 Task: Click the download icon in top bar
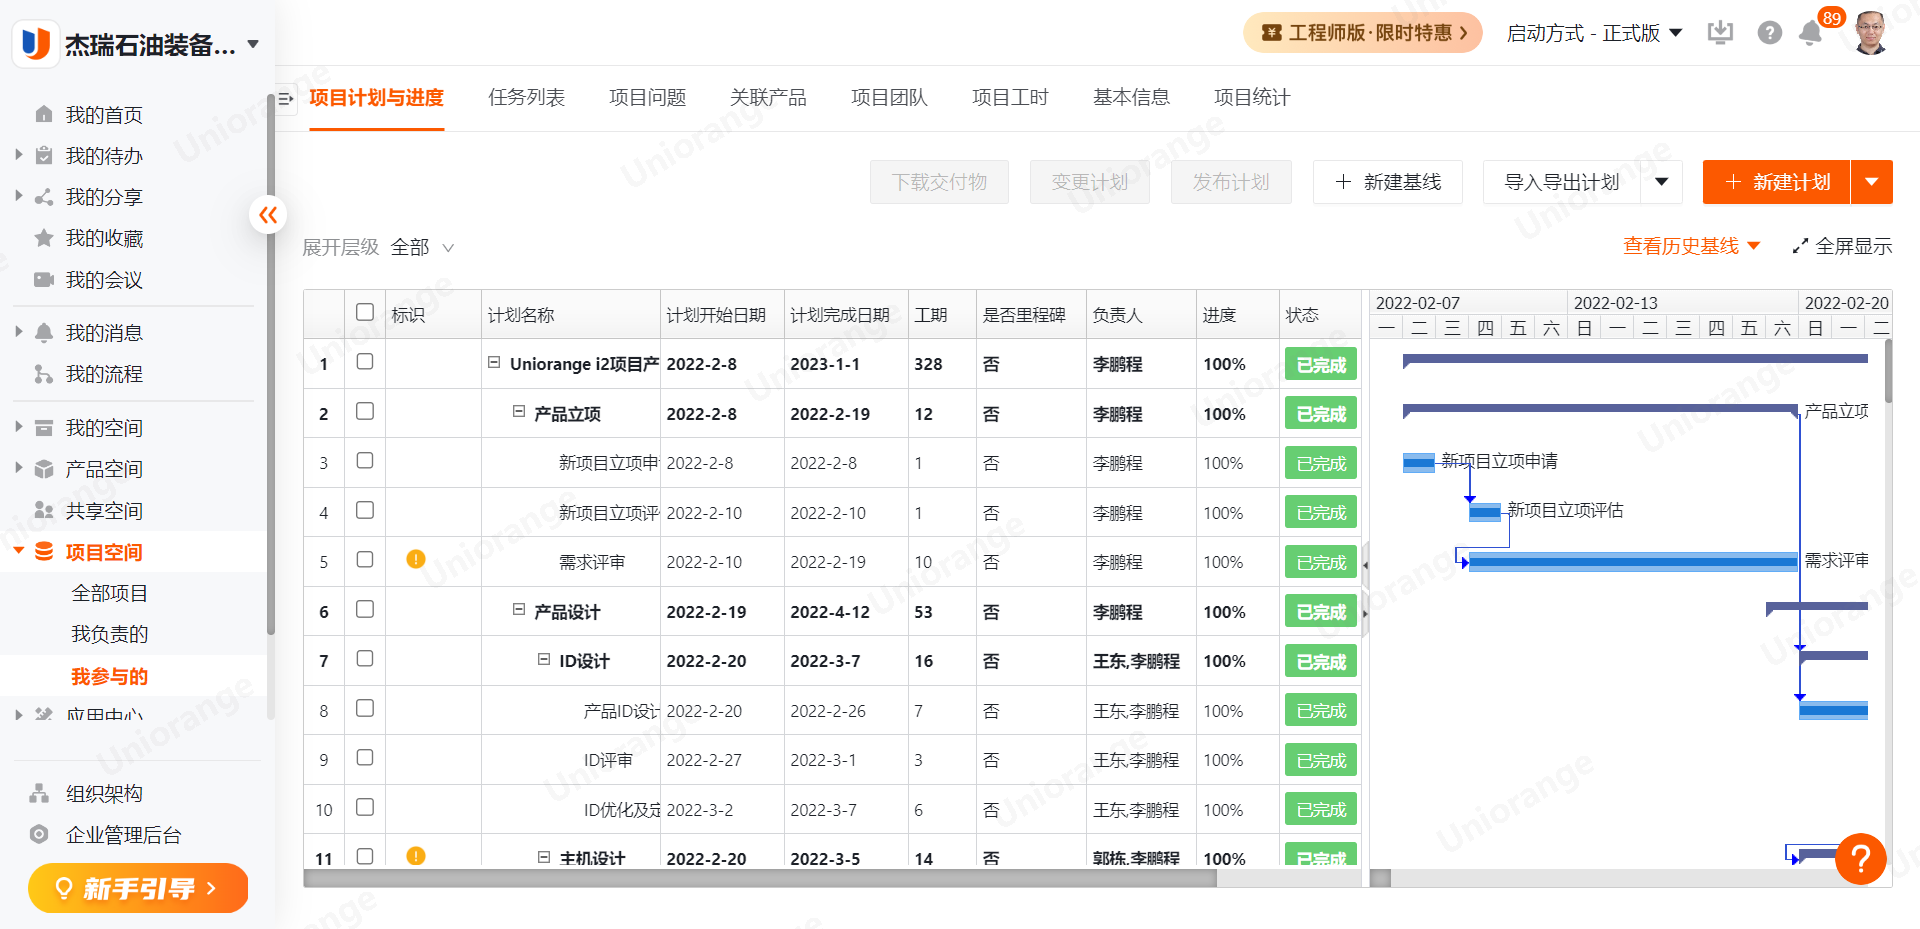1720,33
